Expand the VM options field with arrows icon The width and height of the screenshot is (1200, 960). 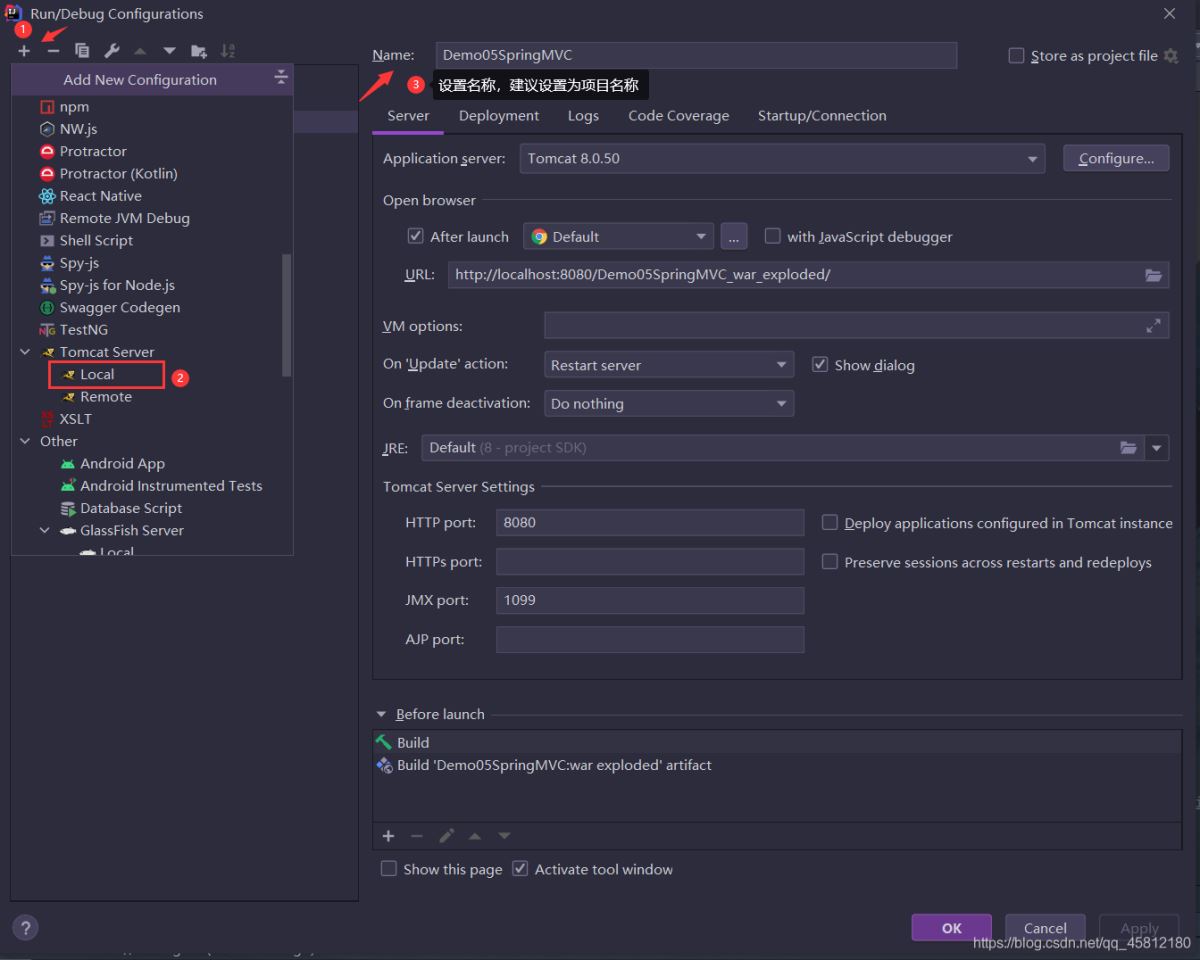(x=1153, y=326)
